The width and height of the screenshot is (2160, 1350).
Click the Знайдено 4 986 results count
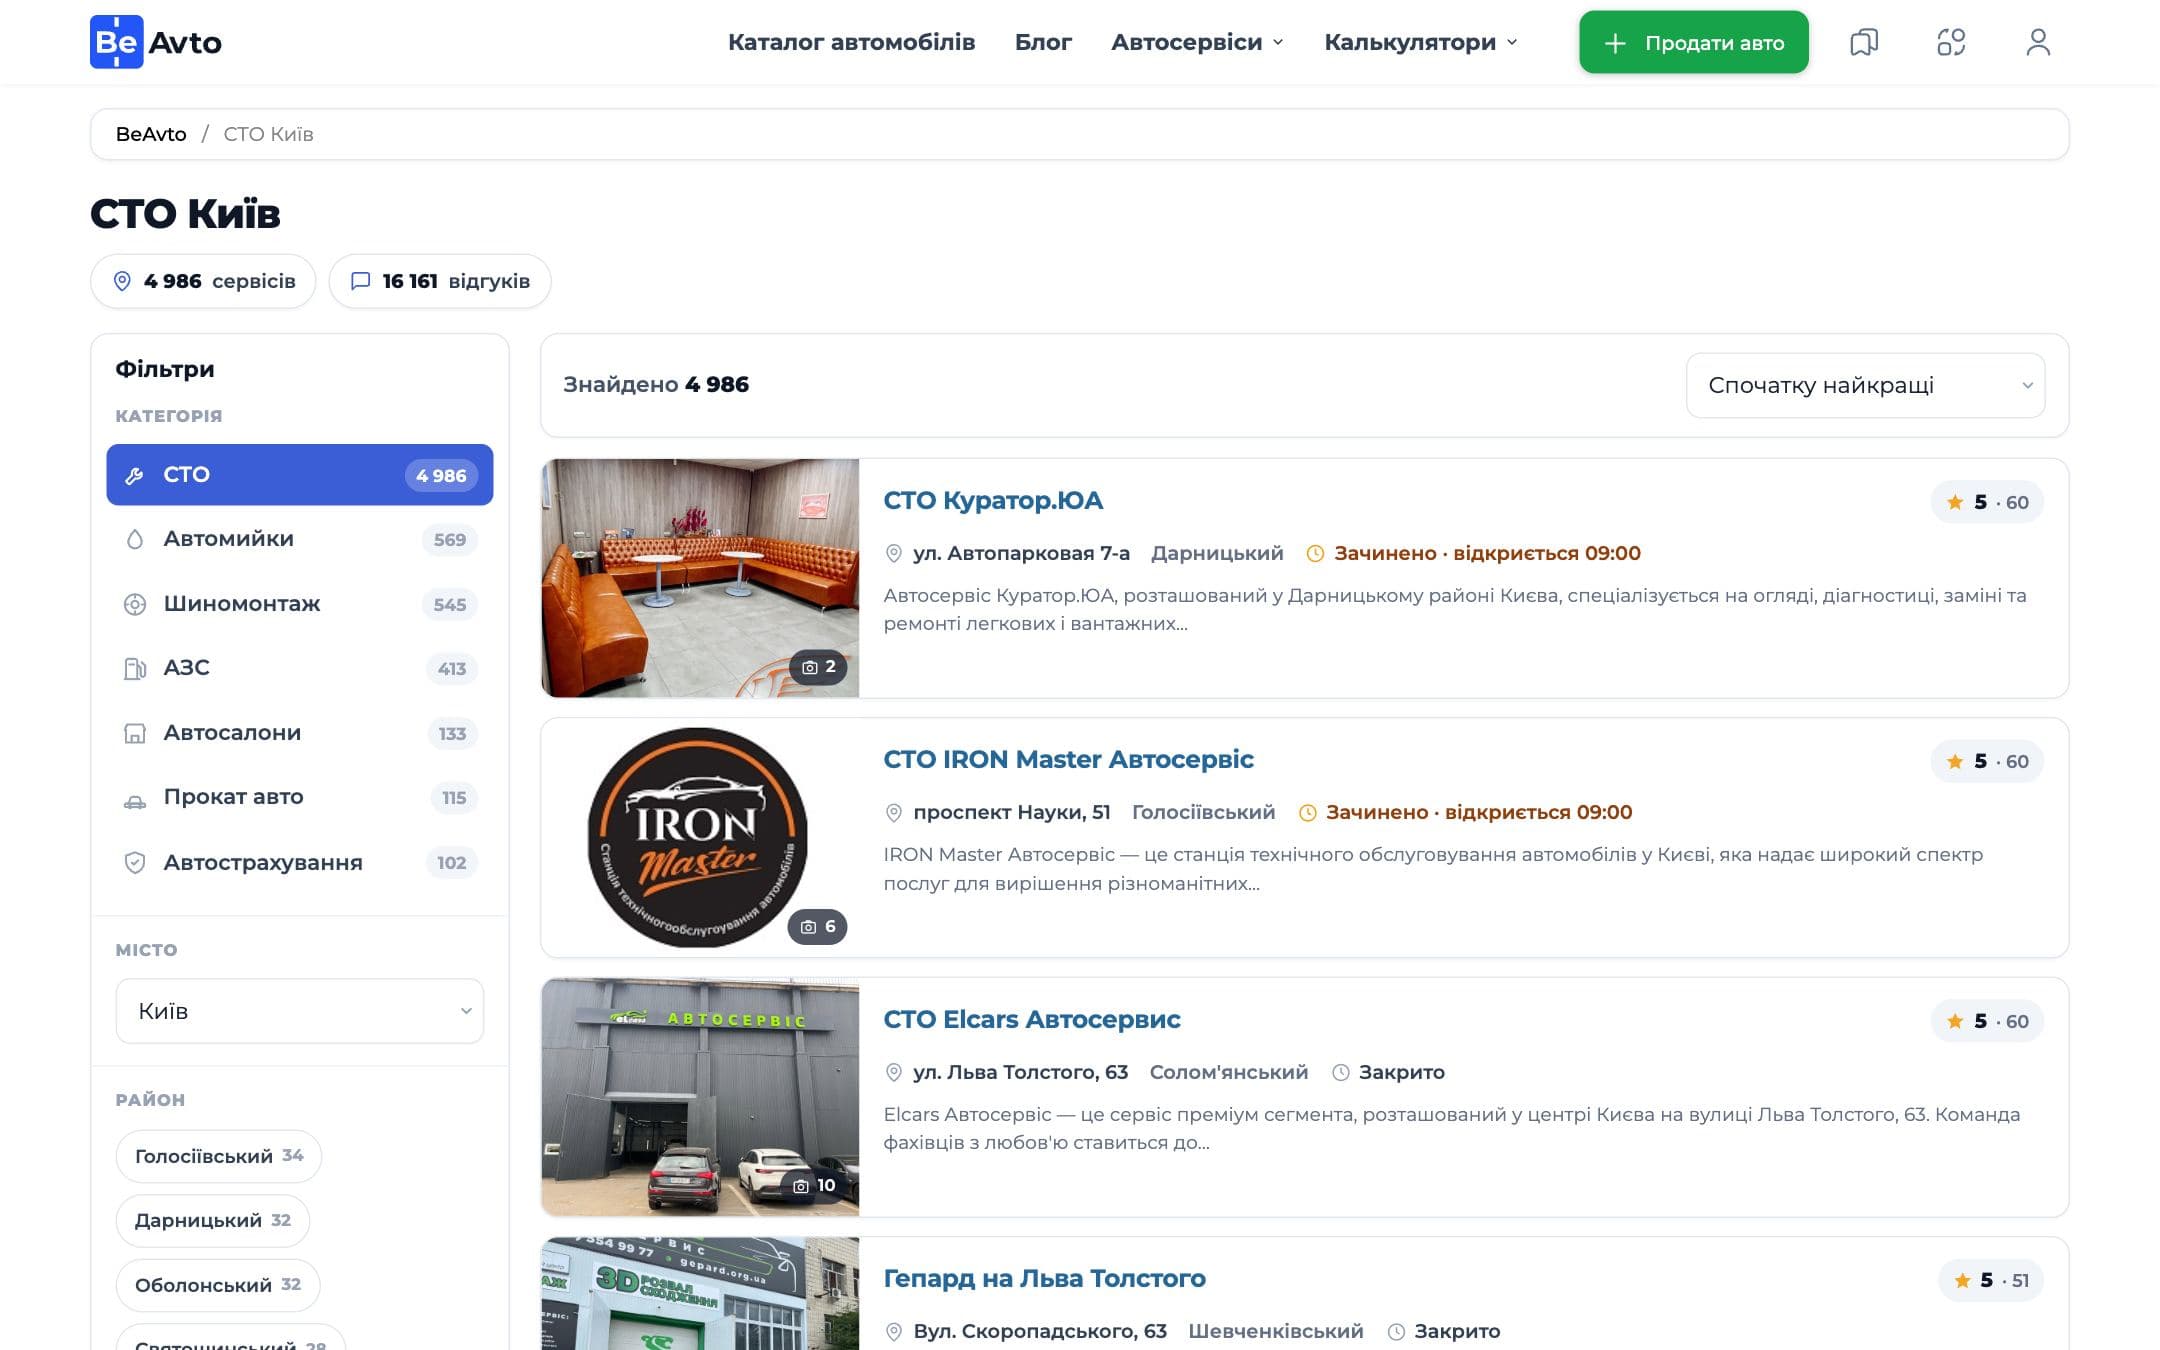[656, 385]
